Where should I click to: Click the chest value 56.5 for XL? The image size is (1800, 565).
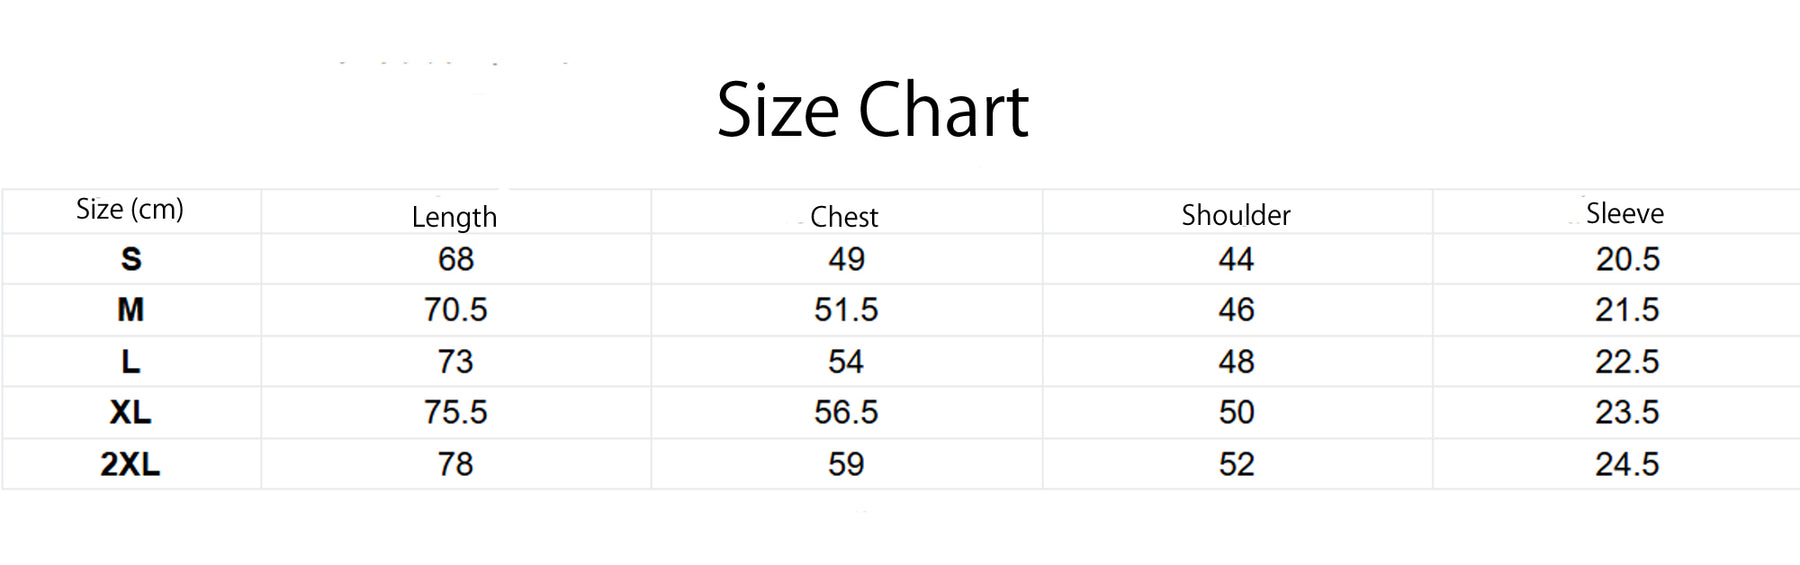click(x=846, y=412)
